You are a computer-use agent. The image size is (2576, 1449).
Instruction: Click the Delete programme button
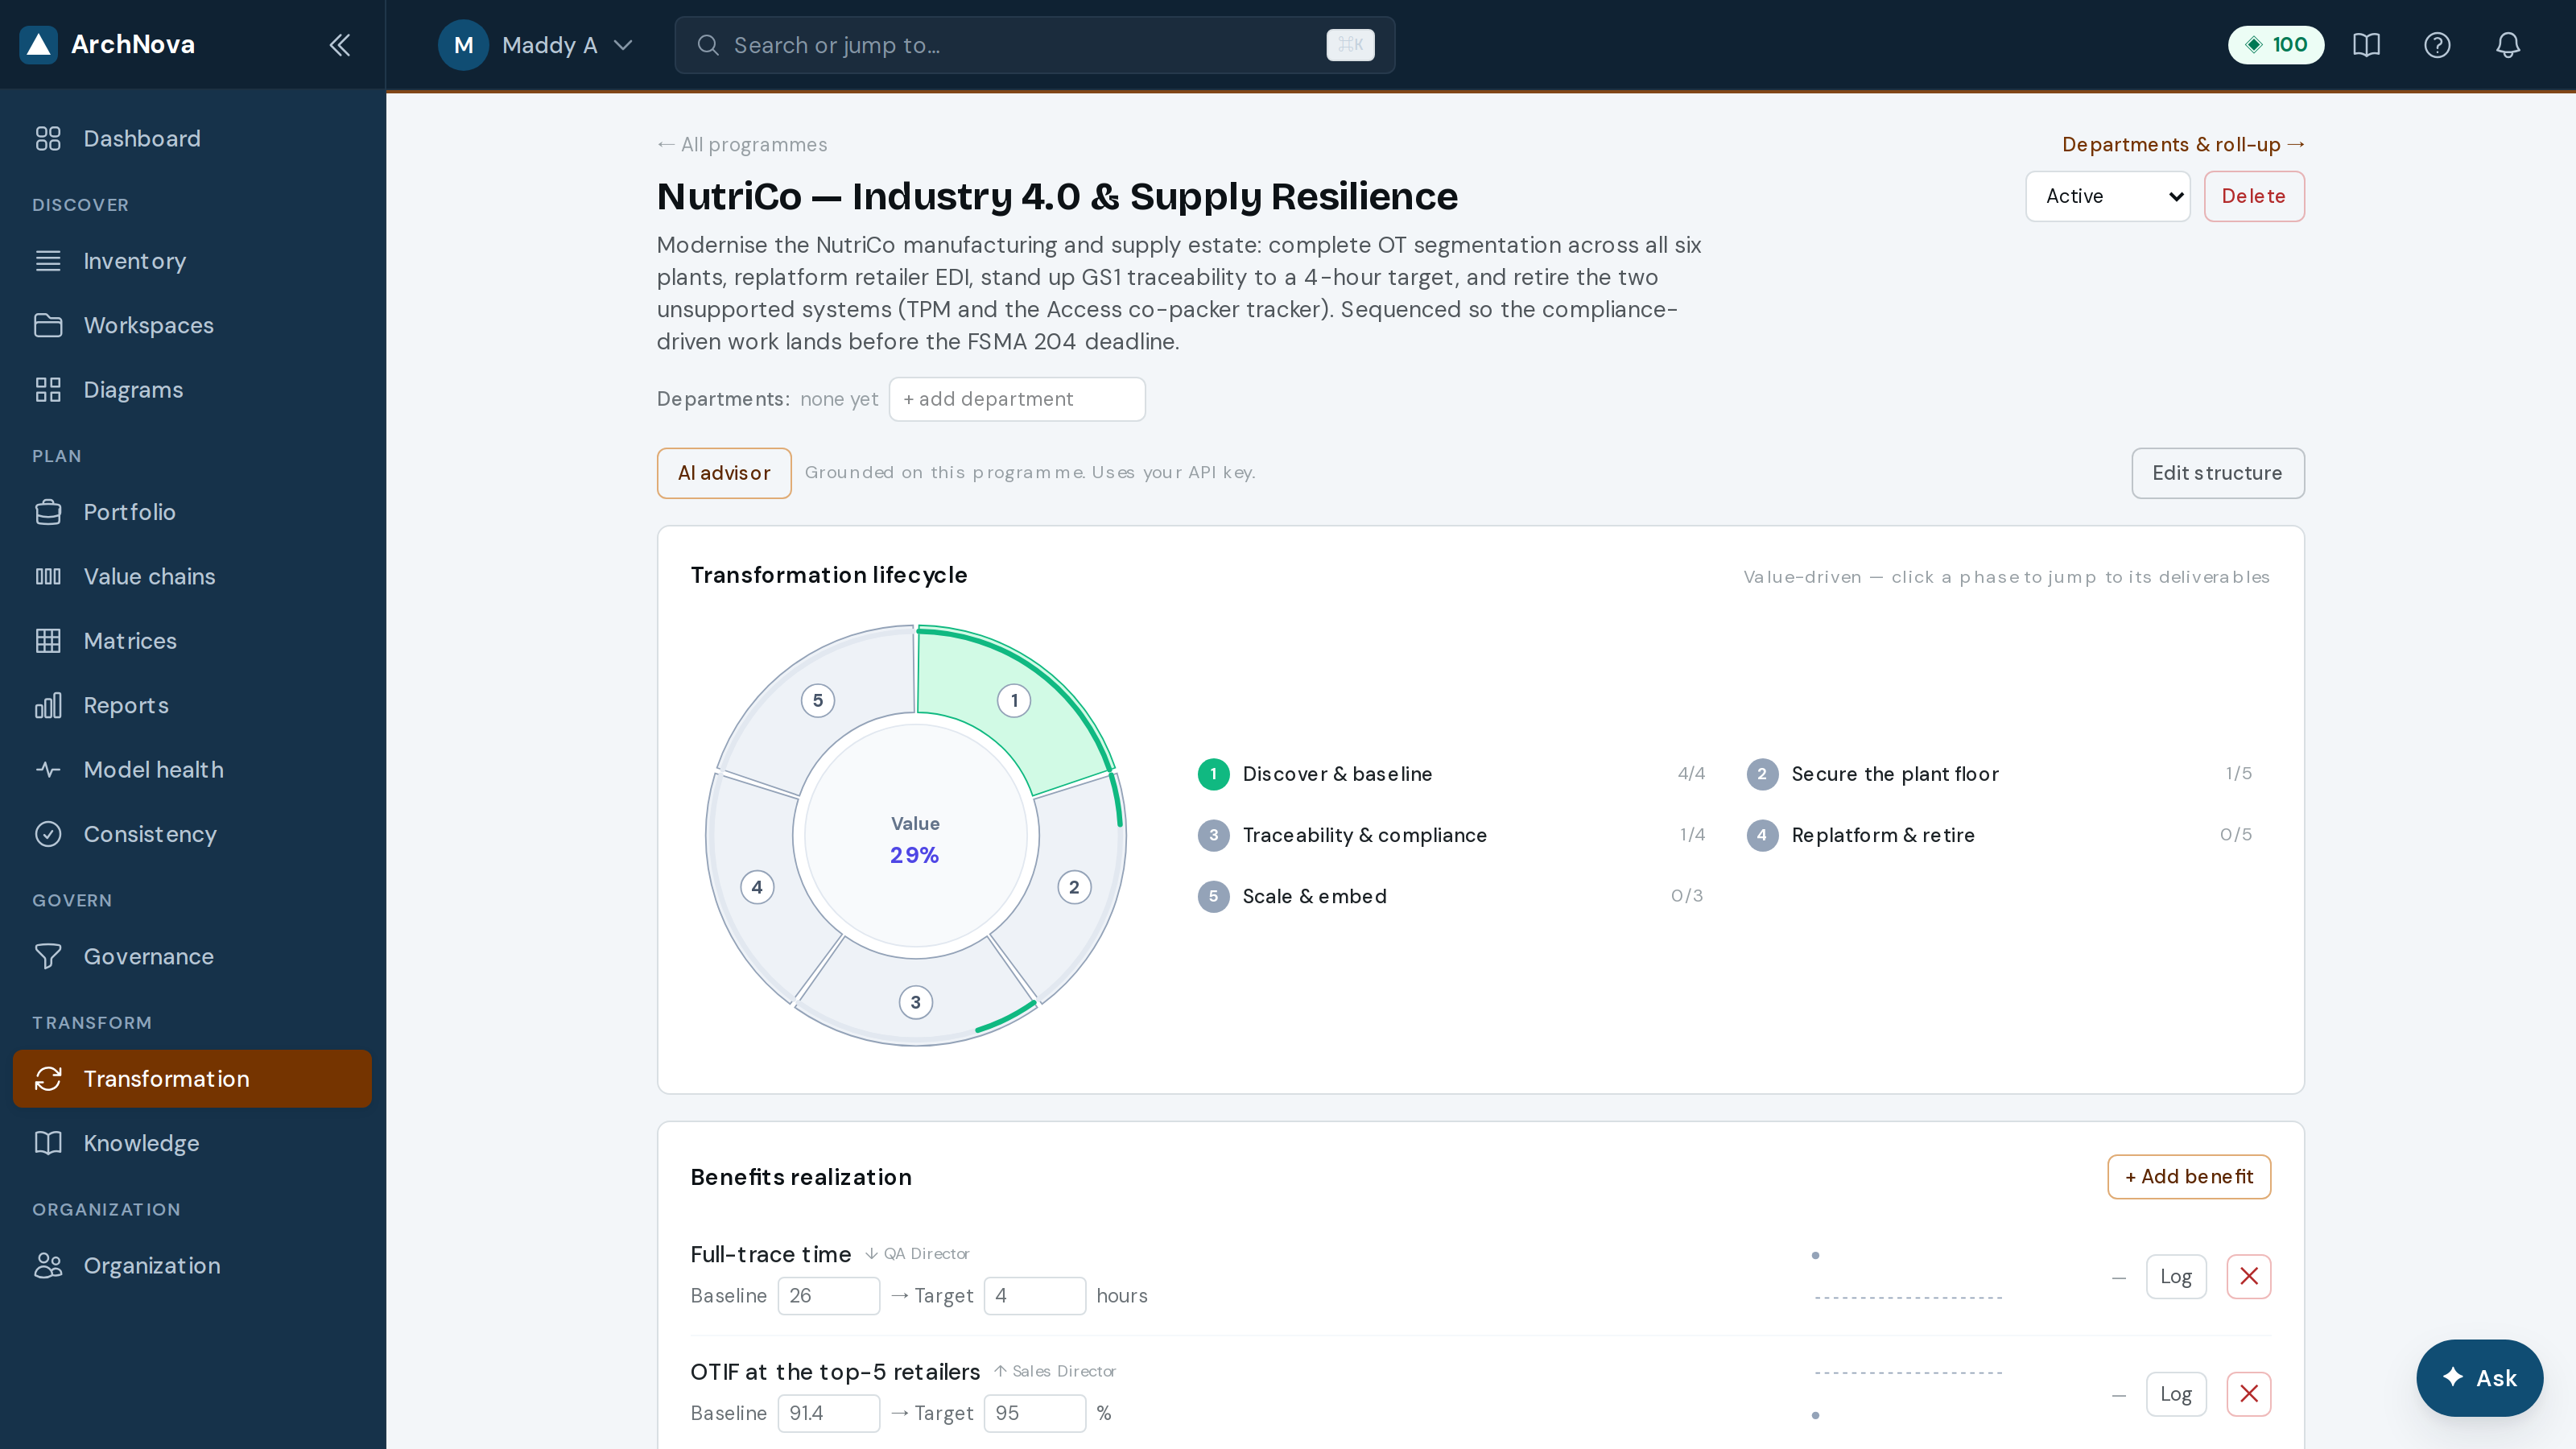2254,196
